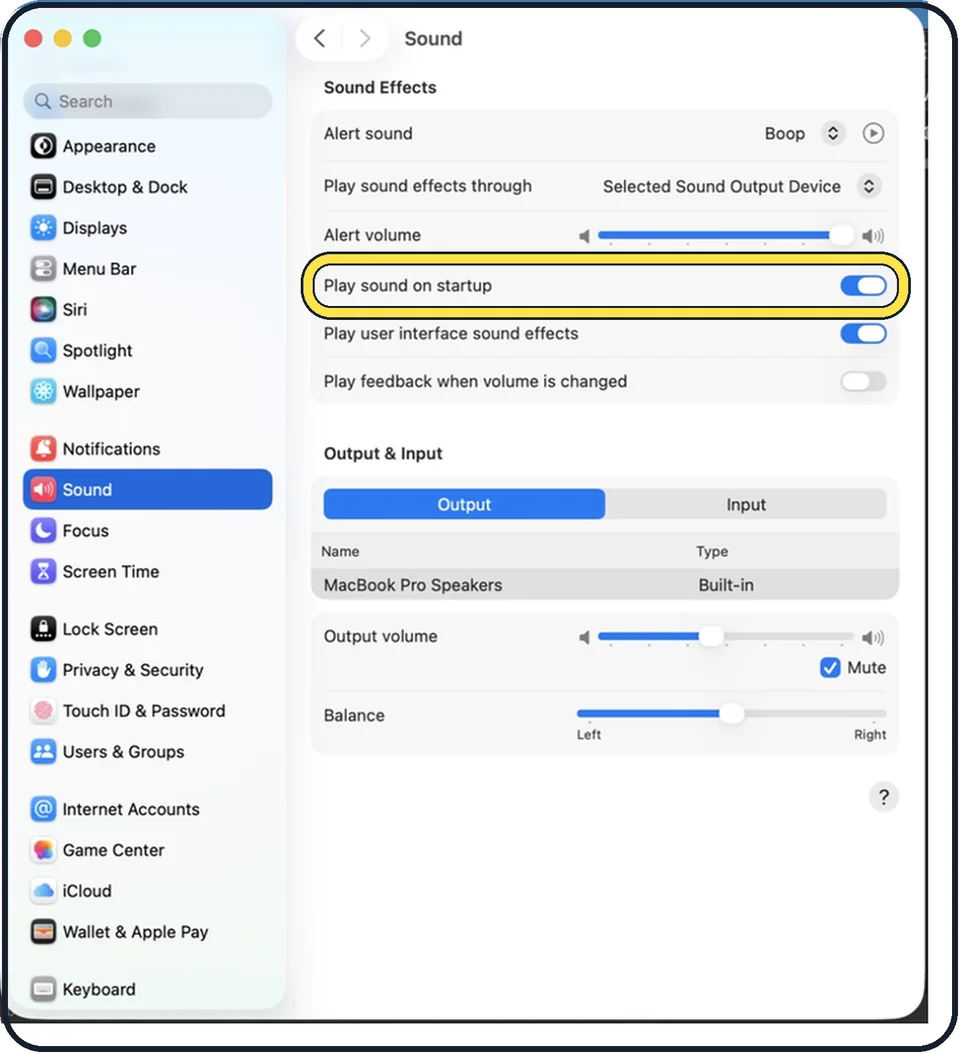Go forward with the right chevron
The height and width of the screenshot is (1054, 960).
point(364,38)
